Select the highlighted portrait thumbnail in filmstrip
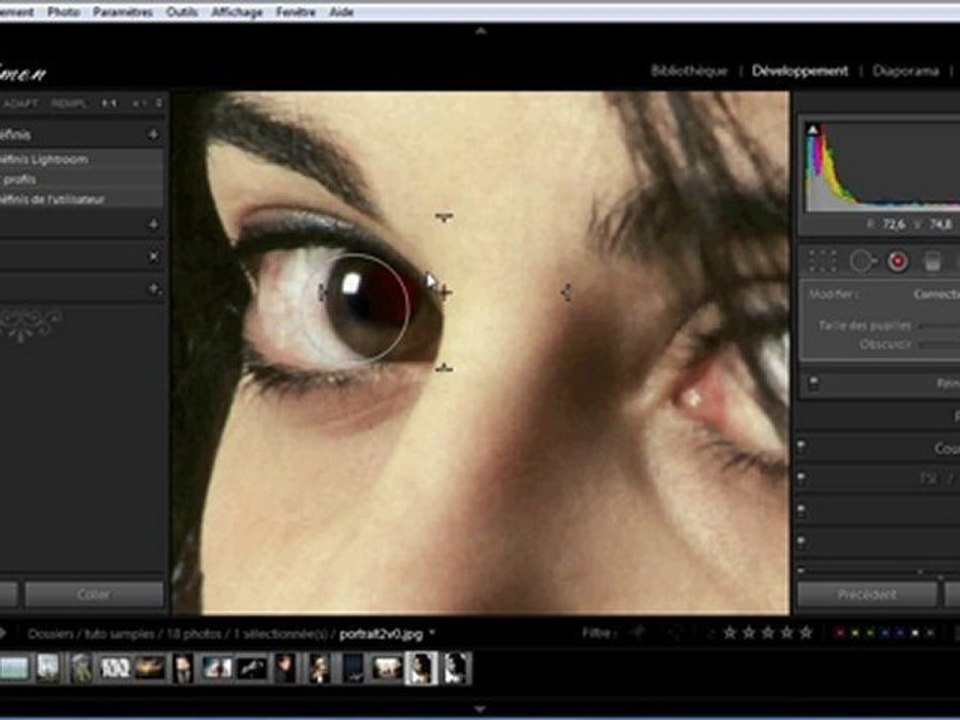Image resolution: width=960 pixels, height=720 pixels. pos(422,668)
